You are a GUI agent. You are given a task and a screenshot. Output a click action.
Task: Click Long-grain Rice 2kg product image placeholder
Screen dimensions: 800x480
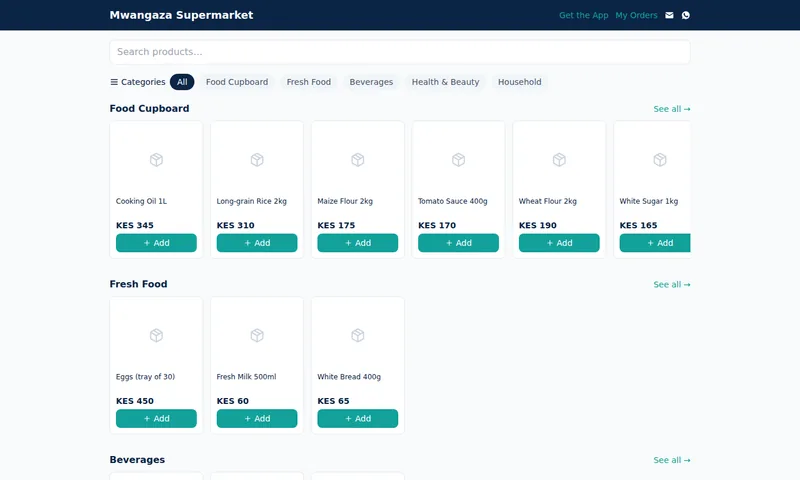click(257, 160)
